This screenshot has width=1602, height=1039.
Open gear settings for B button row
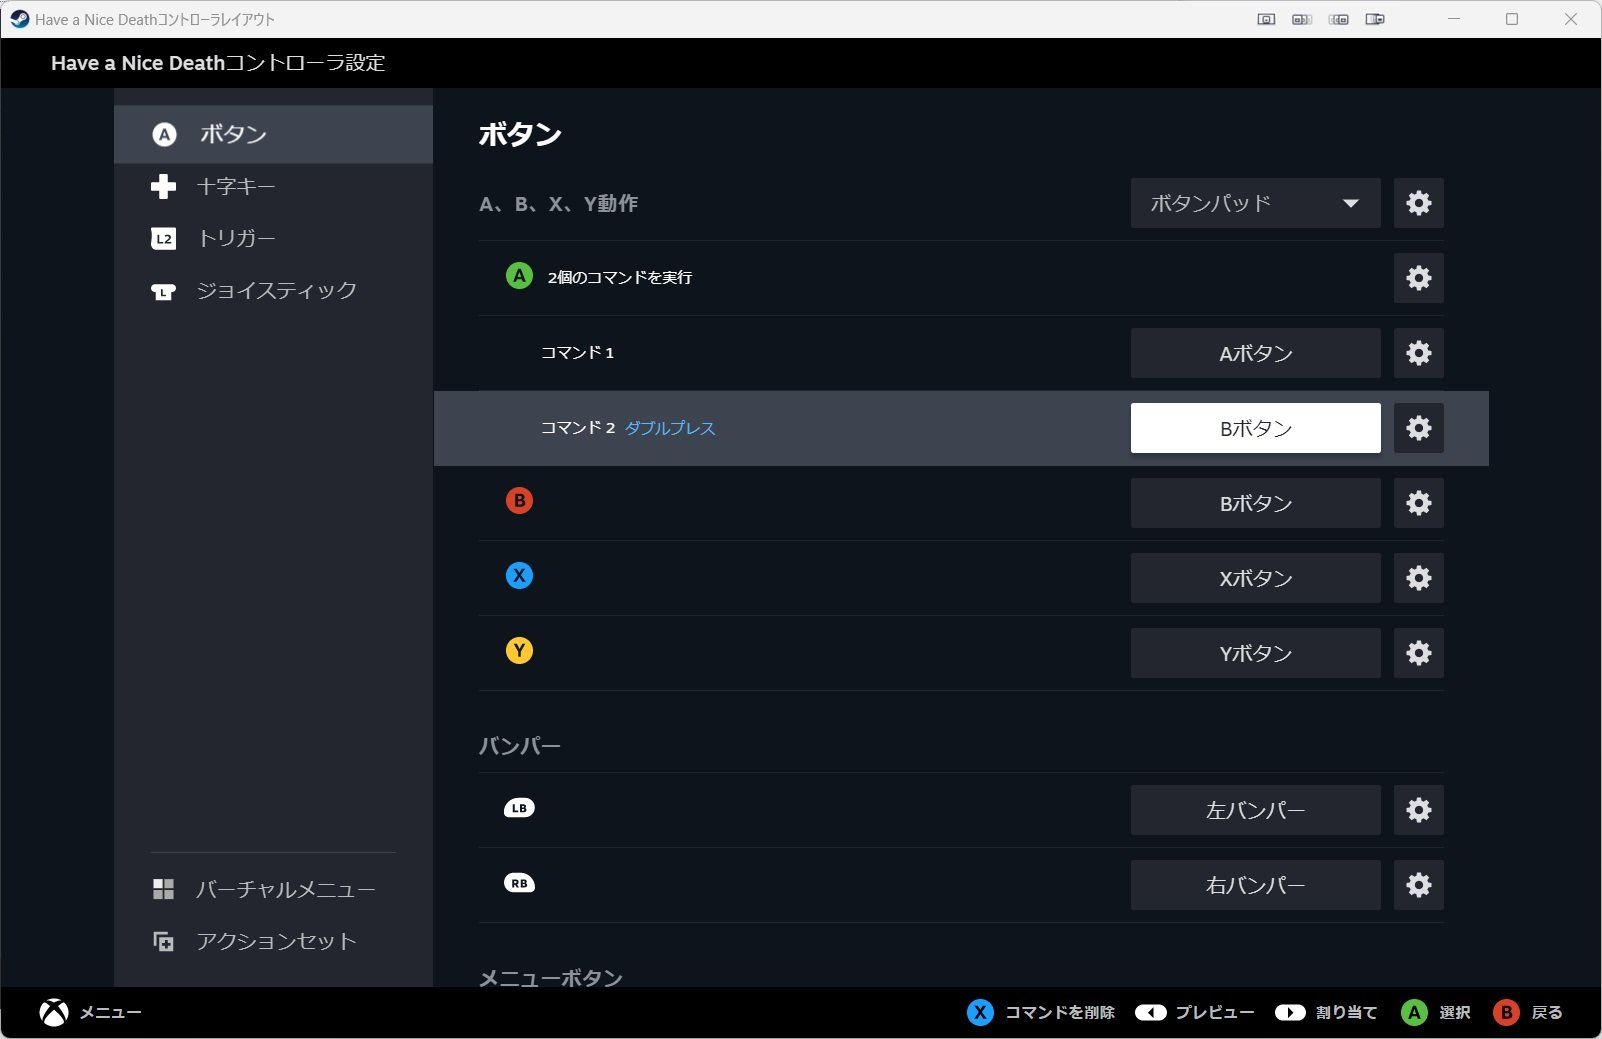(x=1418, y=503)
